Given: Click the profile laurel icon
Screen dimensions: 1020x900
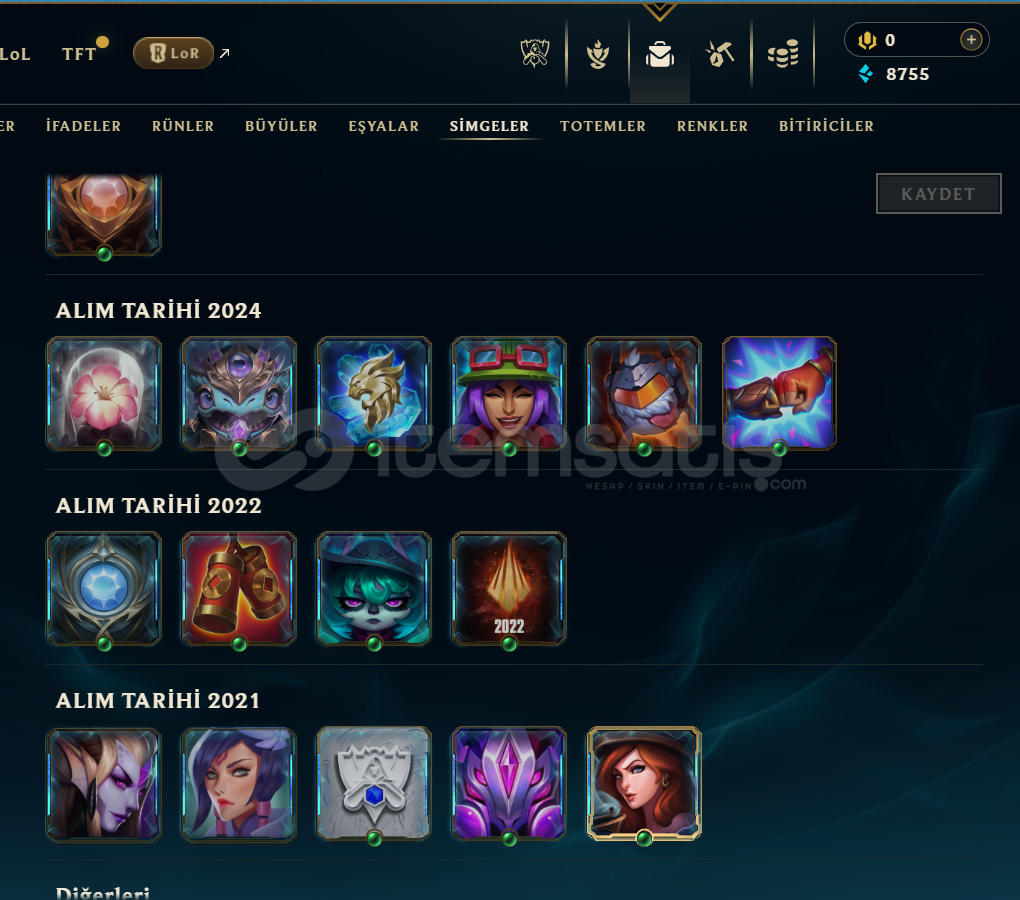Looking at the screenshot, I should click(x=598, y=55).
